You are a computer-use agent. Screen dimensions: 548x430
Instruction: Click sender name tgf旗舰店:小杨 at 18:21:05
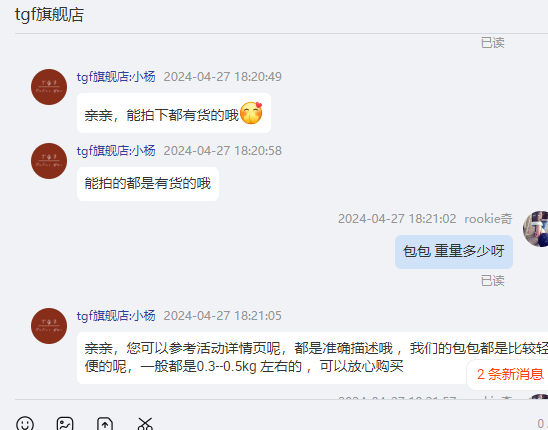click(116, 316)
